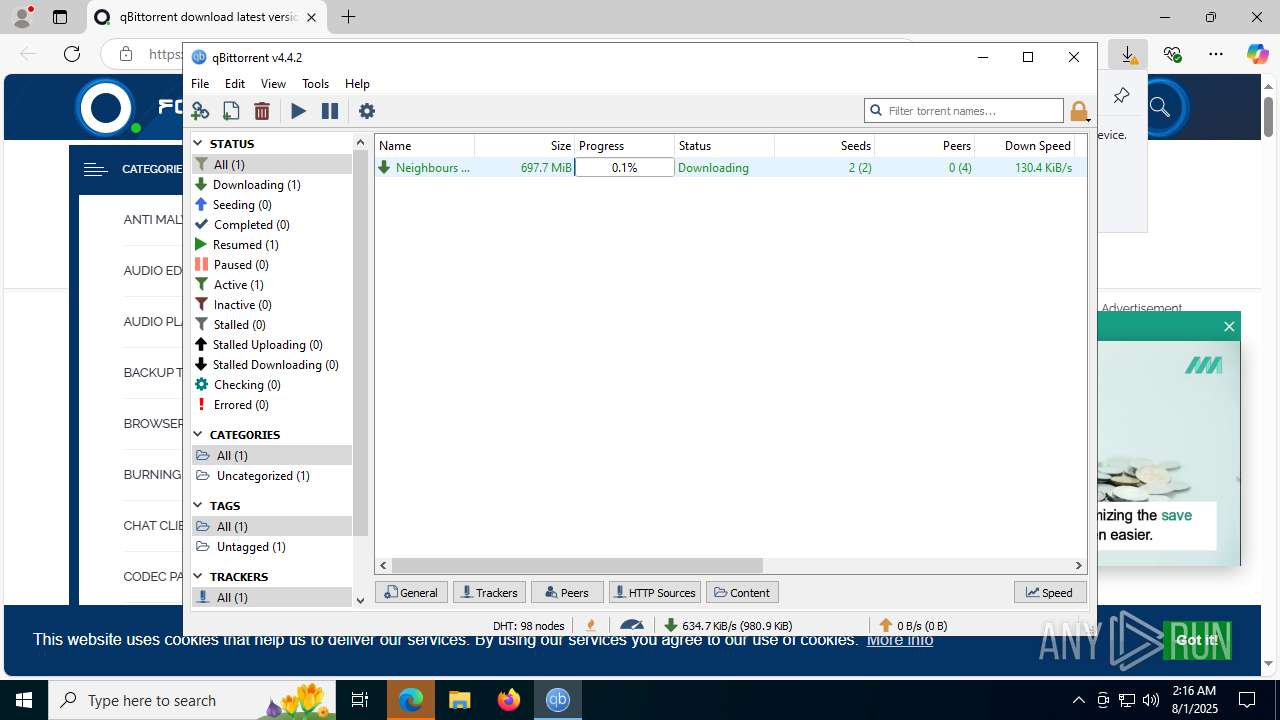Click the Type here to search box
The image size is (1280, 720).
(x=190, y=700)
